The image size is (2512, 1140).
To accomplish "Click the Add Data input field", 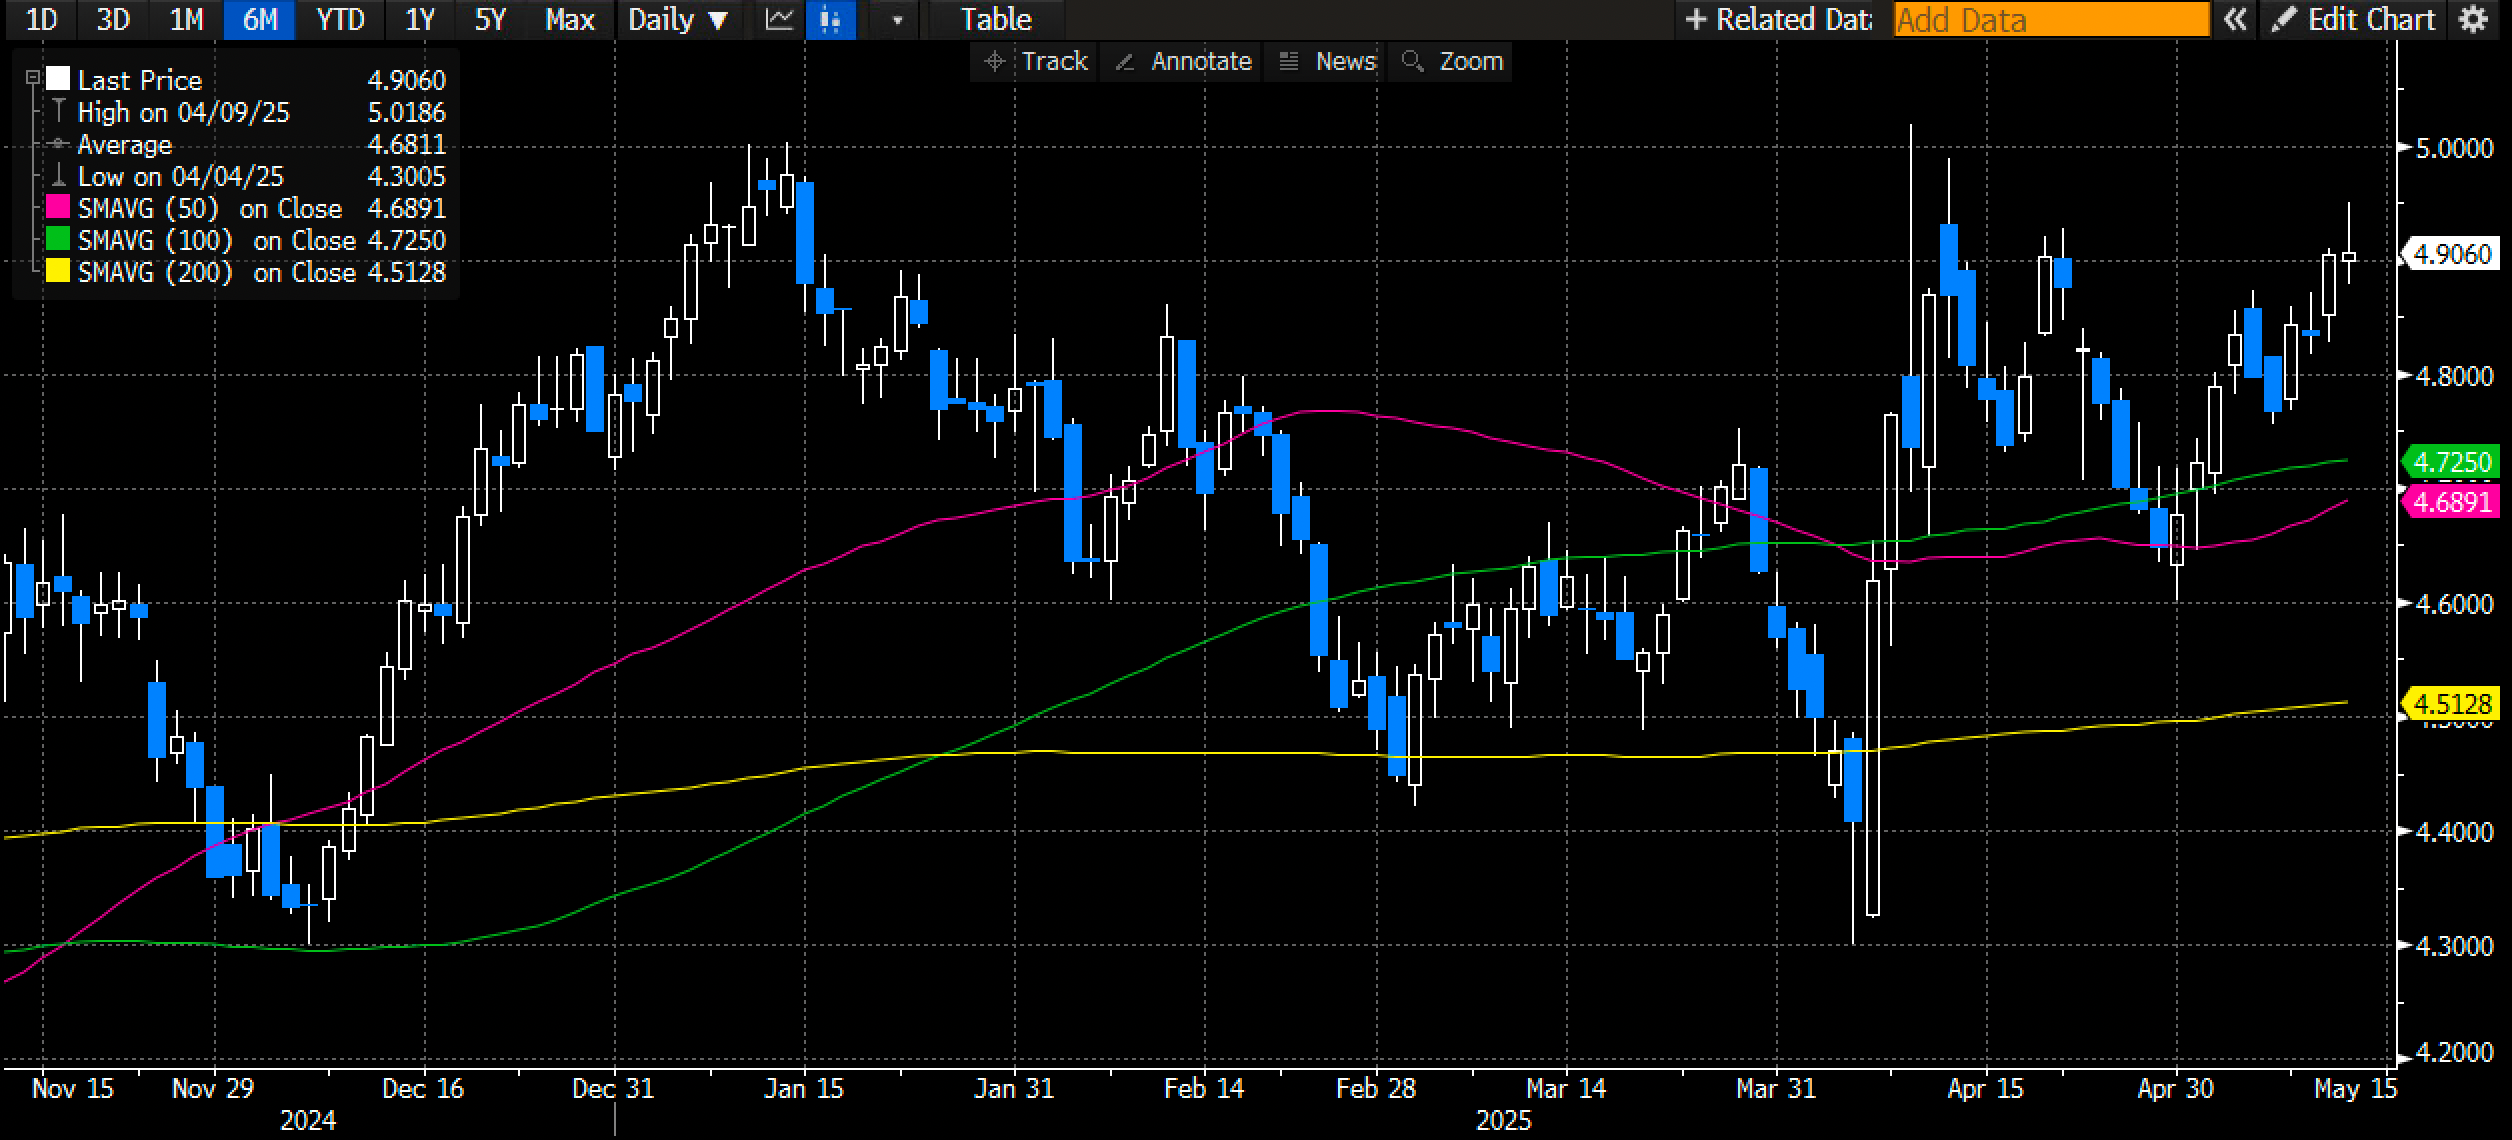I will tap(2050, 20).
